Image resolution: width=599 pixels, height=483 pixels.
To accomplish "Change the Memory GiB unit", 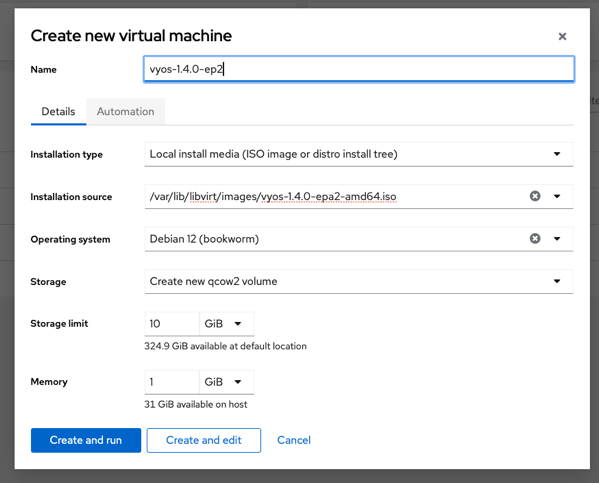I will 226,382.
